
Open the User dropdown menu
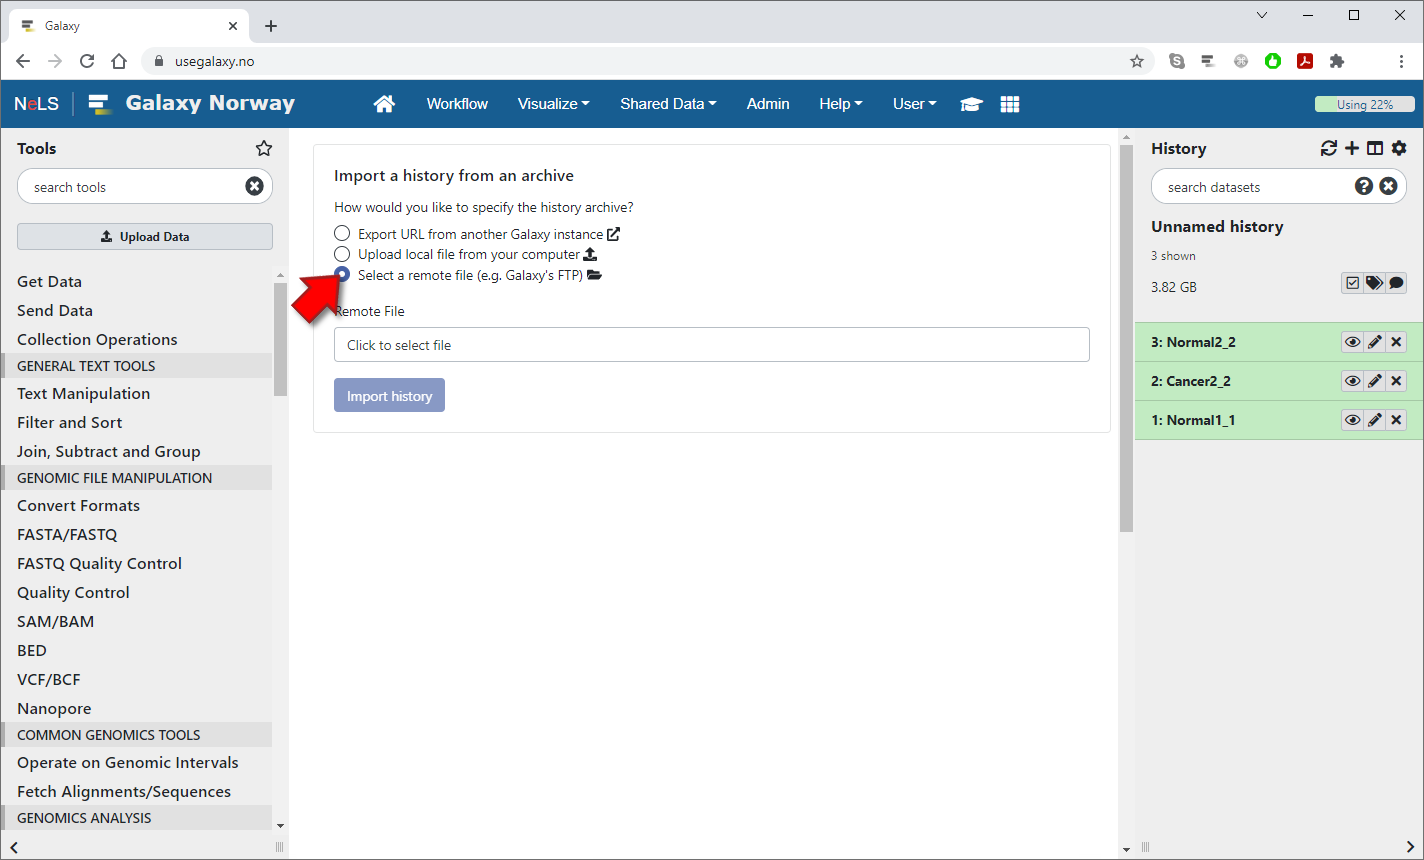pyautogui.click(x=914, y=104)
